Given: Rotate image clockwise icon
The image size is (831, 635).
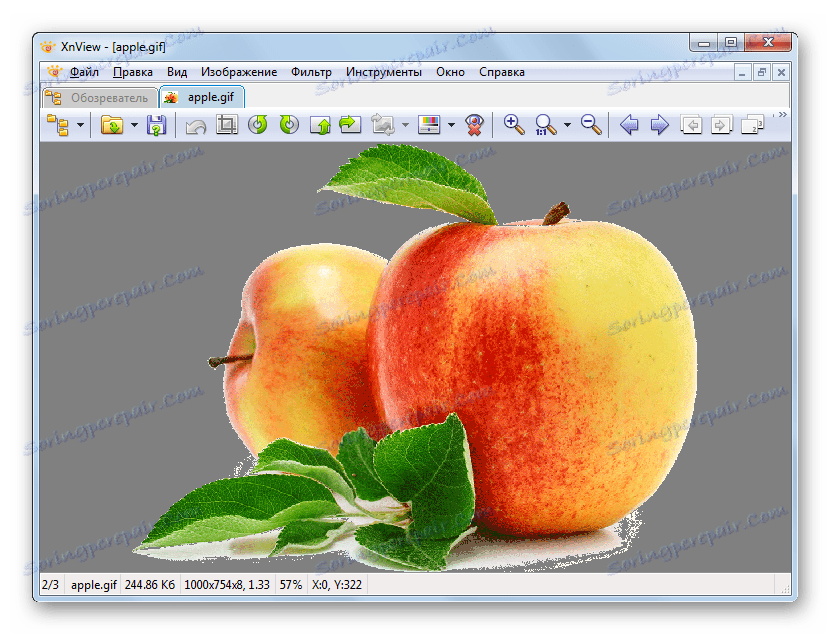Looking at the screenshot, I should tap(289, 125).
